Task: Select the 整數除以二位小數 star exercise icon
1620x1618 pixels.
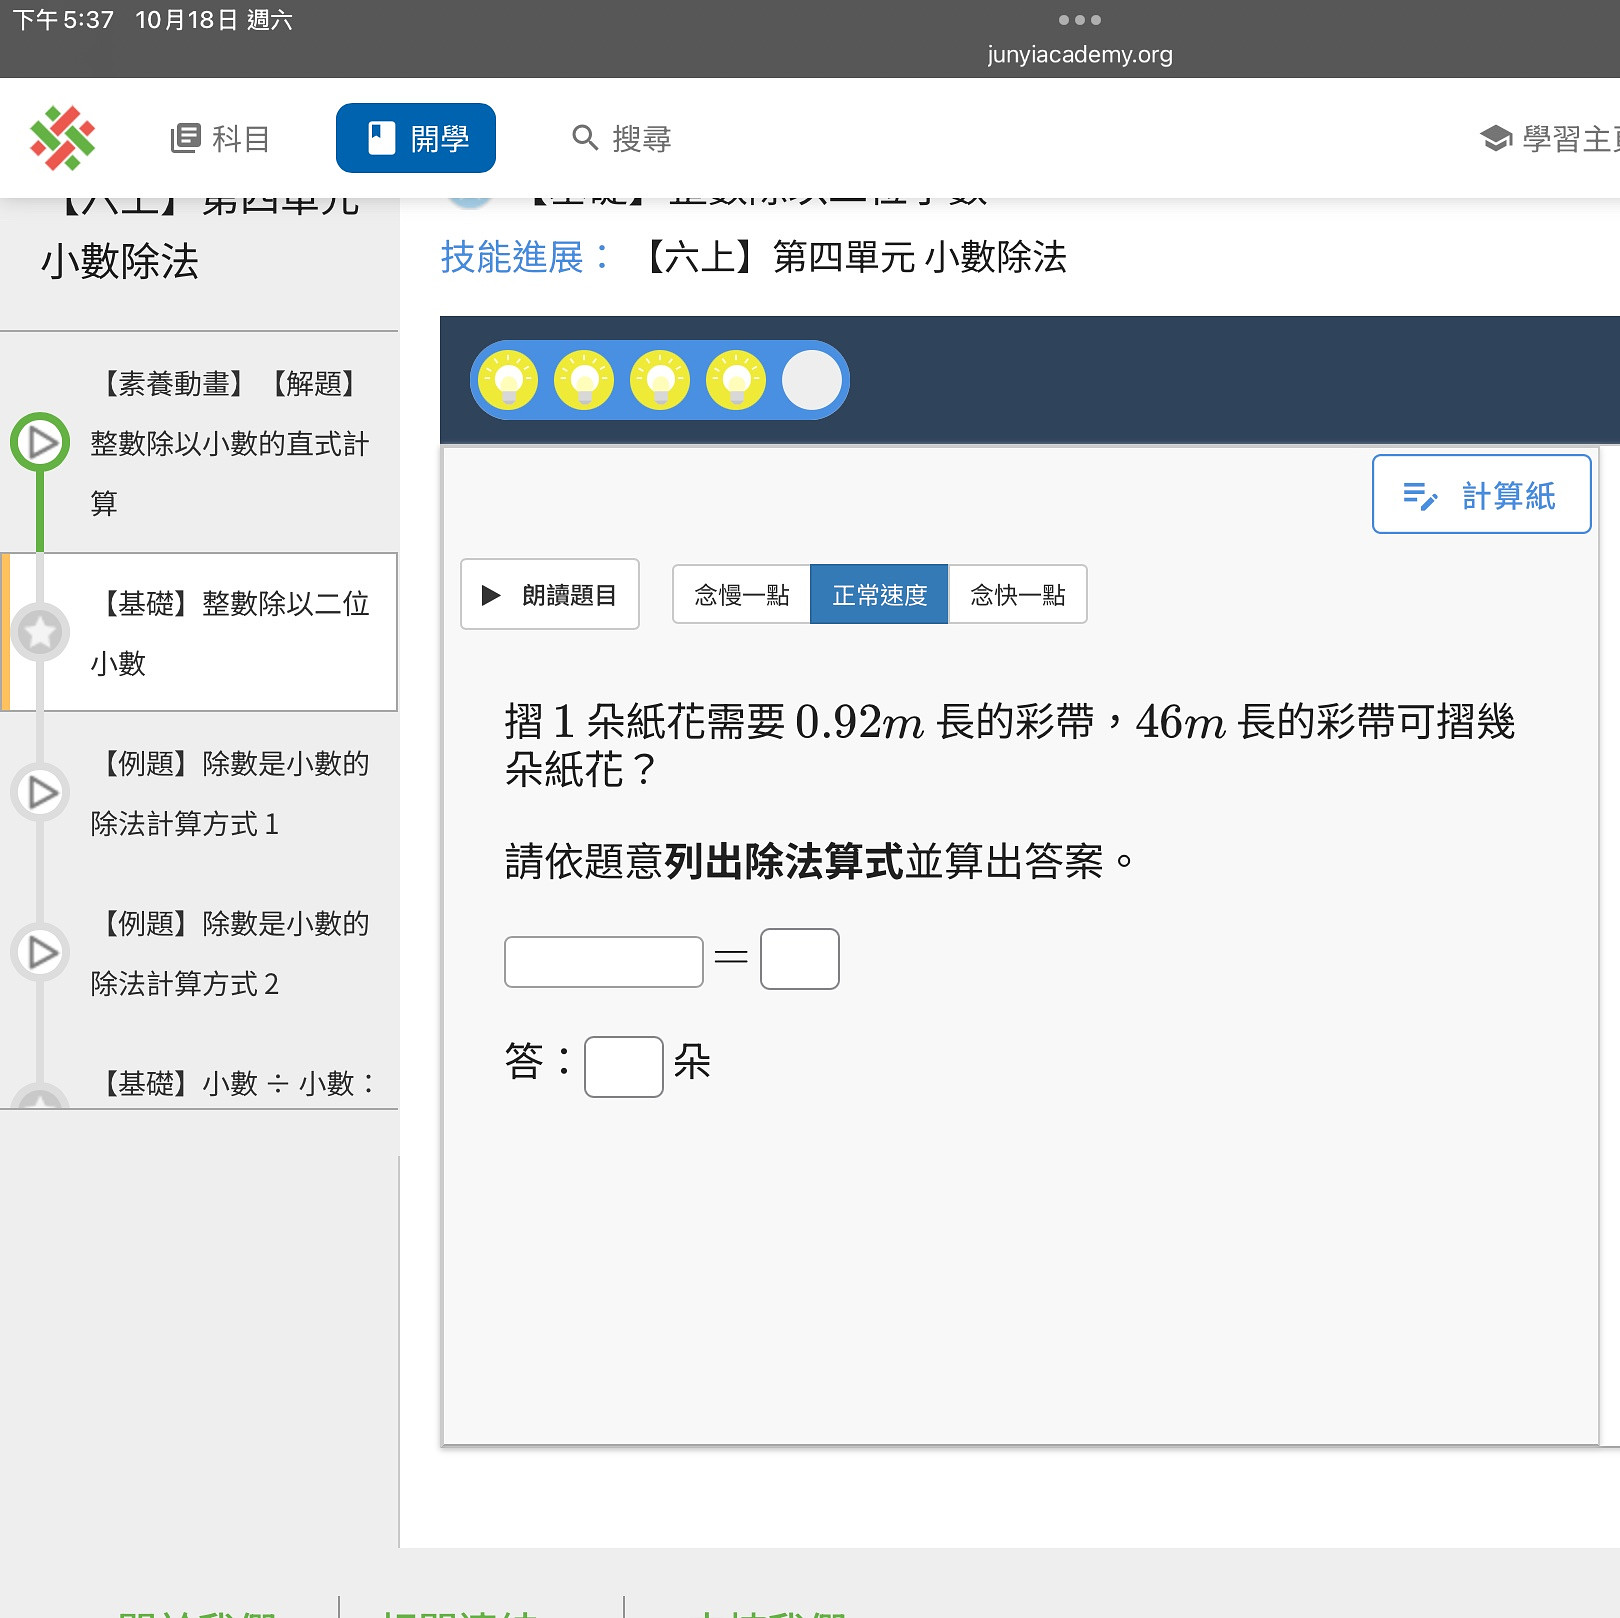Action: (40, 632)
